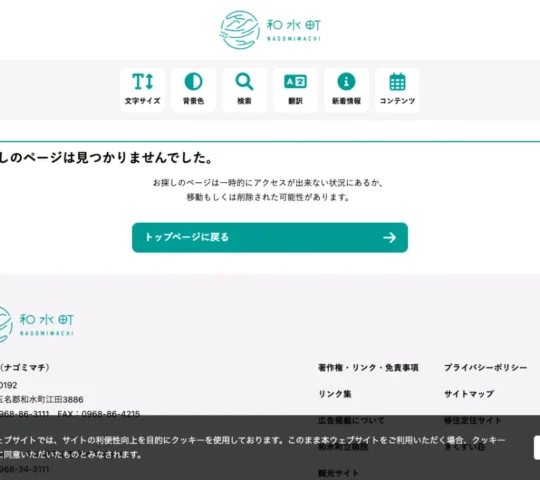Open the 翻訳 translation option
The image size is (540, 480).
click(x=295, y=90)
